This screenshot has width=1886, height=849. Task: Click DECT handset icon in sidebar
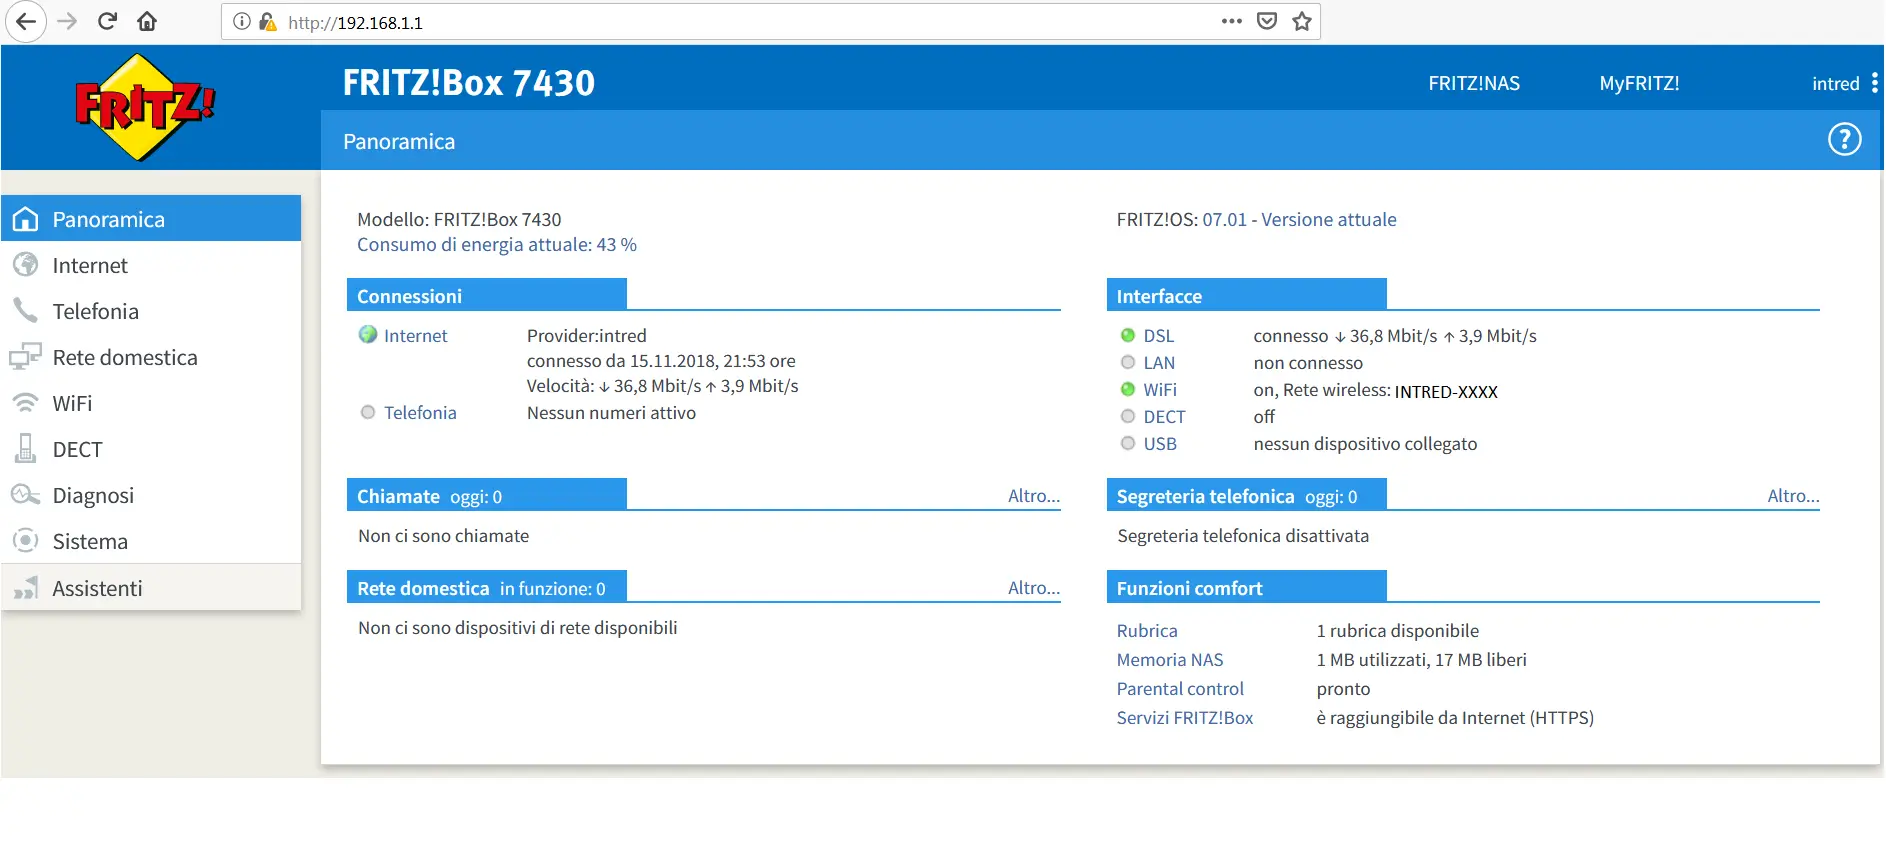26,449
